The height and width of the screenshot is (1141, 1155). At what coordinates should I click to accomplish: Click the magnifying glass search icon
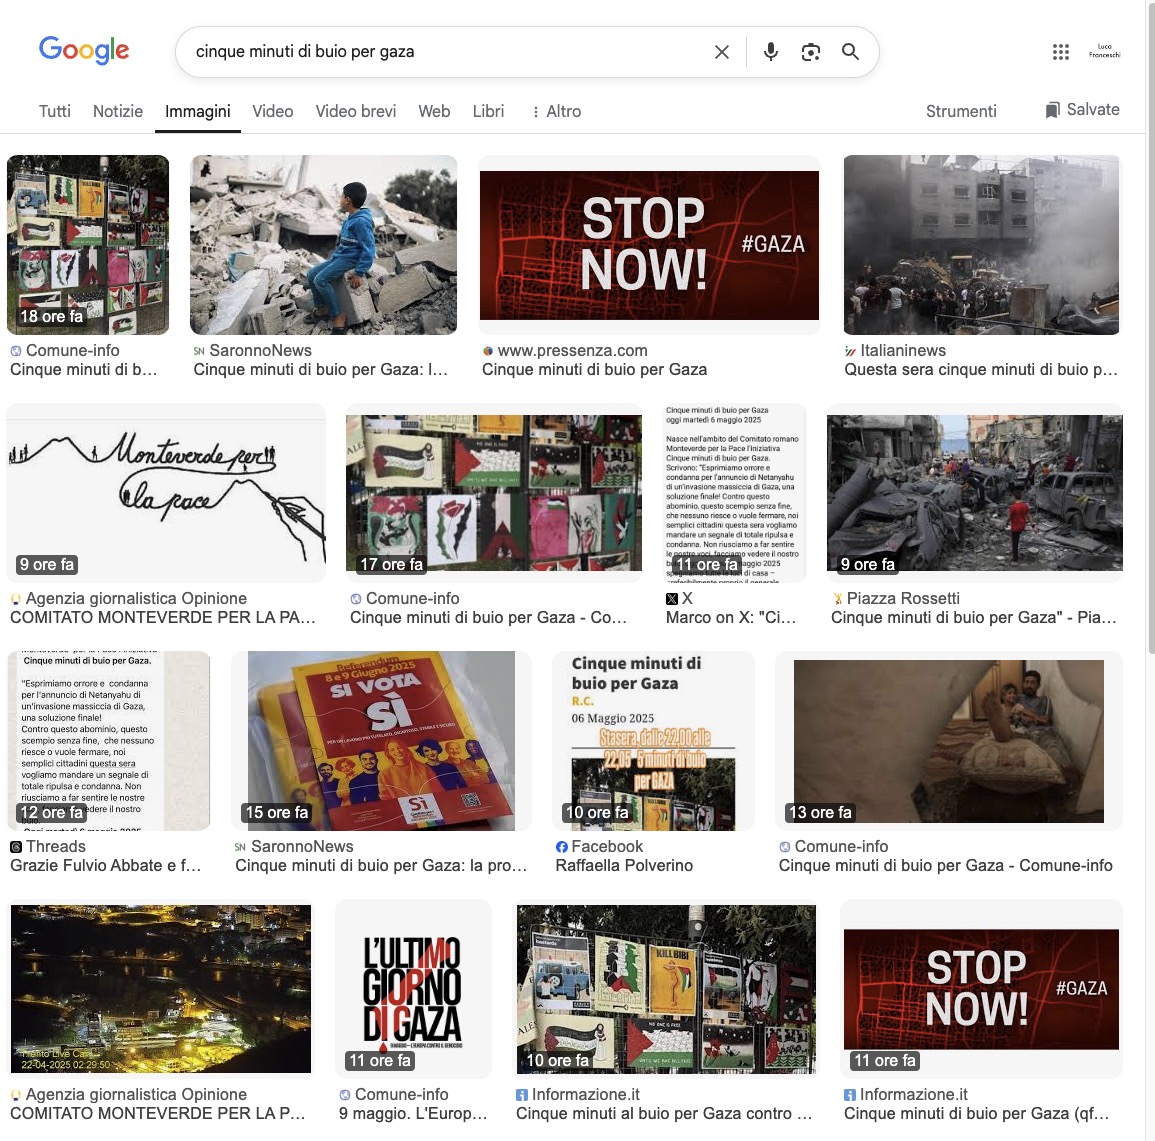850,52
